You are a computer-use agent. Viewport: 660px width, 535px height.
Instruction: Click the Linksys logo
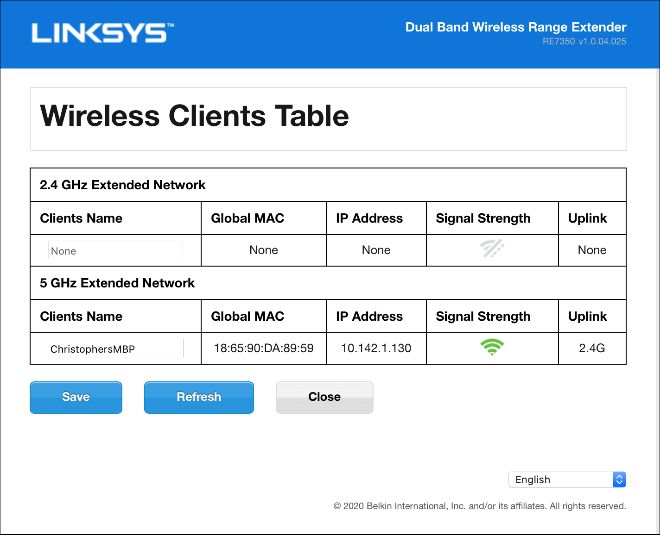103,33
